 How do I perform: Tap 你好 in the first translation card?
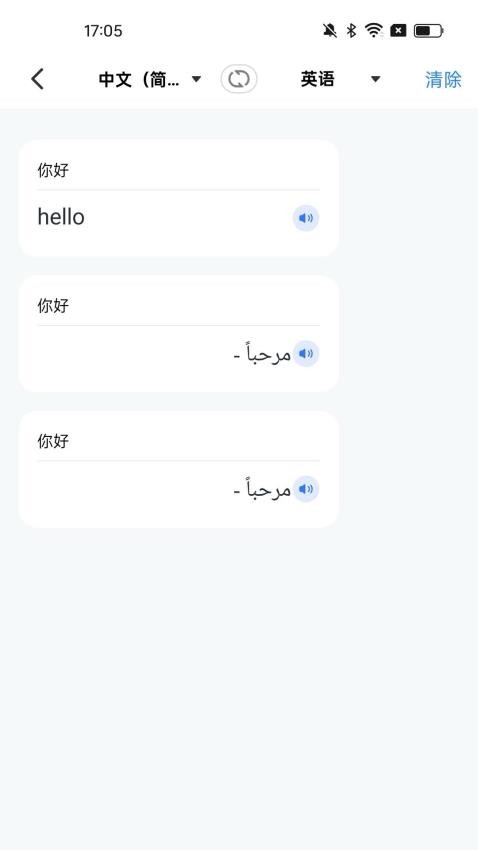(53, 170)
